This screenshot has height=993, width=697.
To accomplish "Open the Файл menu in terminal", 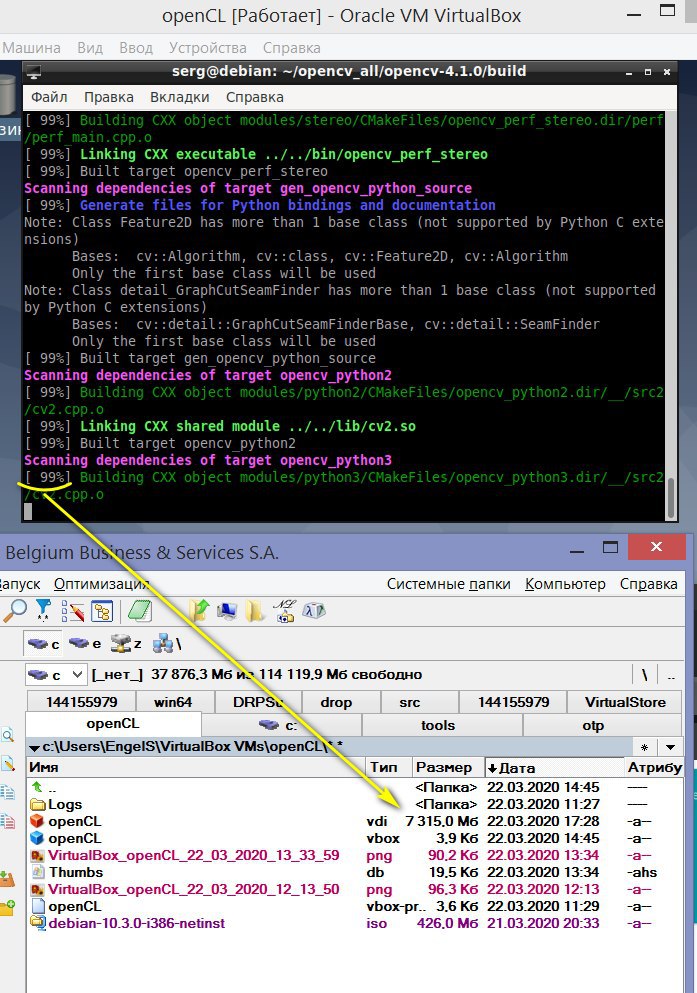I will [49, 97].
